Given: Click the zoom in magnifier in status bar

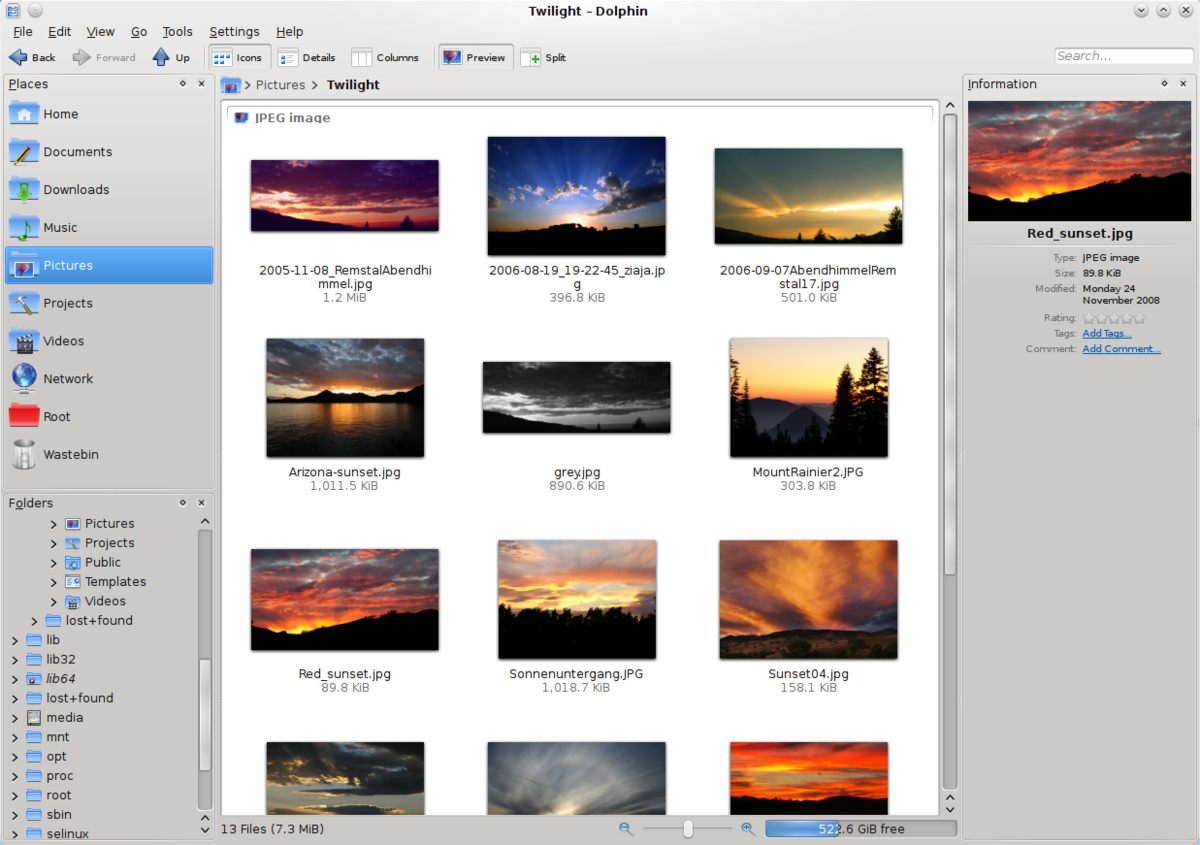Looking at the screenshot, I should point(748,829).
